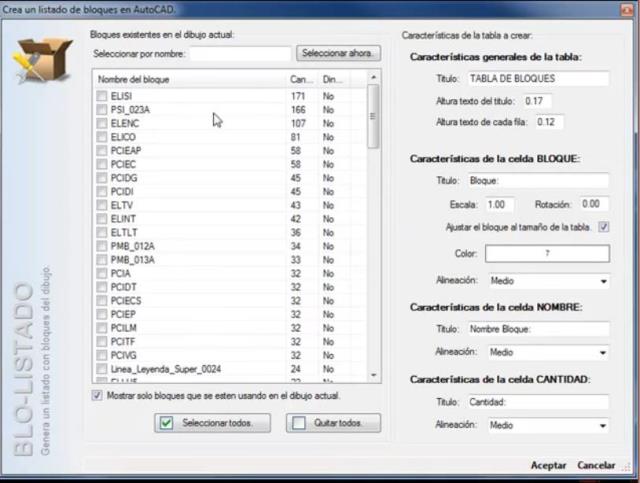The image size is (640, 483).
Task: Tick the PCIVG block checkbox
Action: (x=102, y=355)
